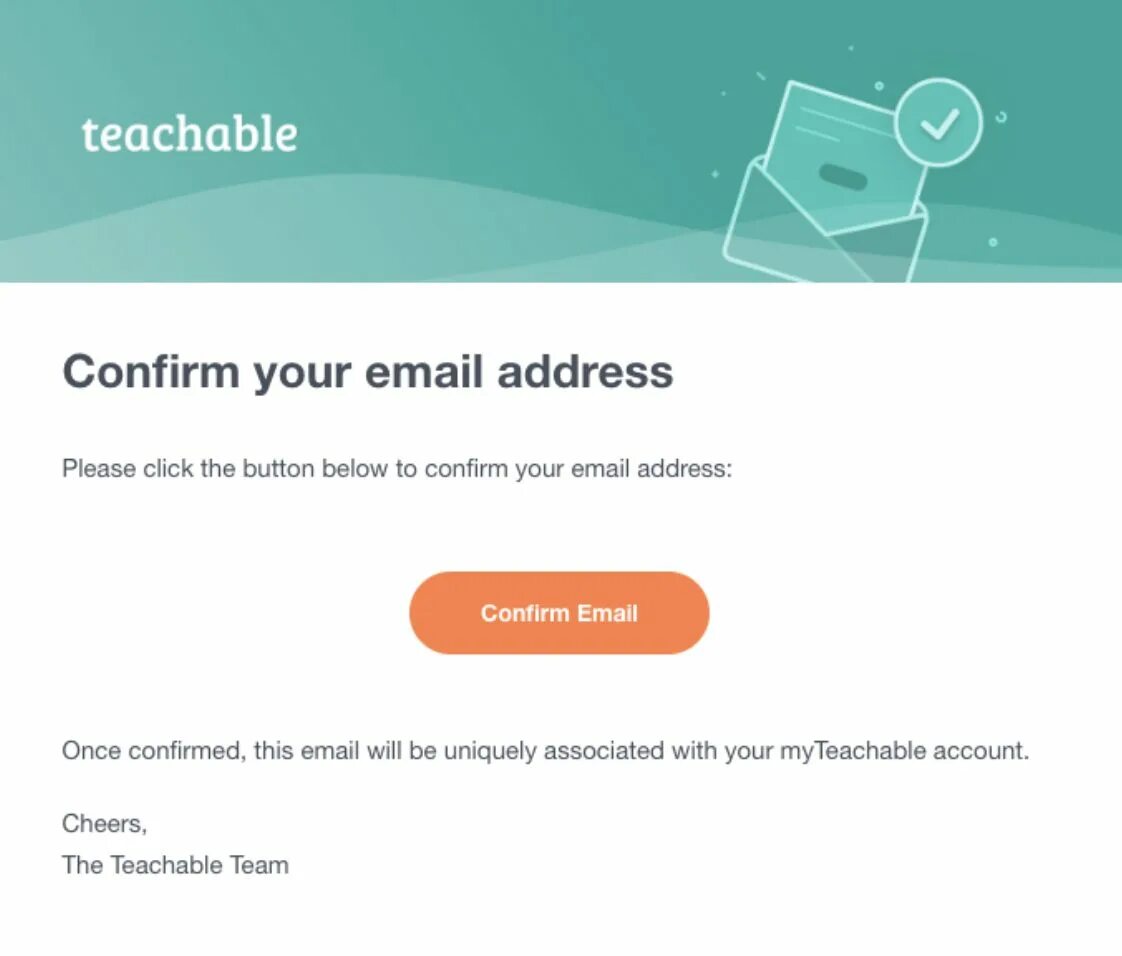Click the small ring above the letter
The image size is (1122, 956).
879,86
